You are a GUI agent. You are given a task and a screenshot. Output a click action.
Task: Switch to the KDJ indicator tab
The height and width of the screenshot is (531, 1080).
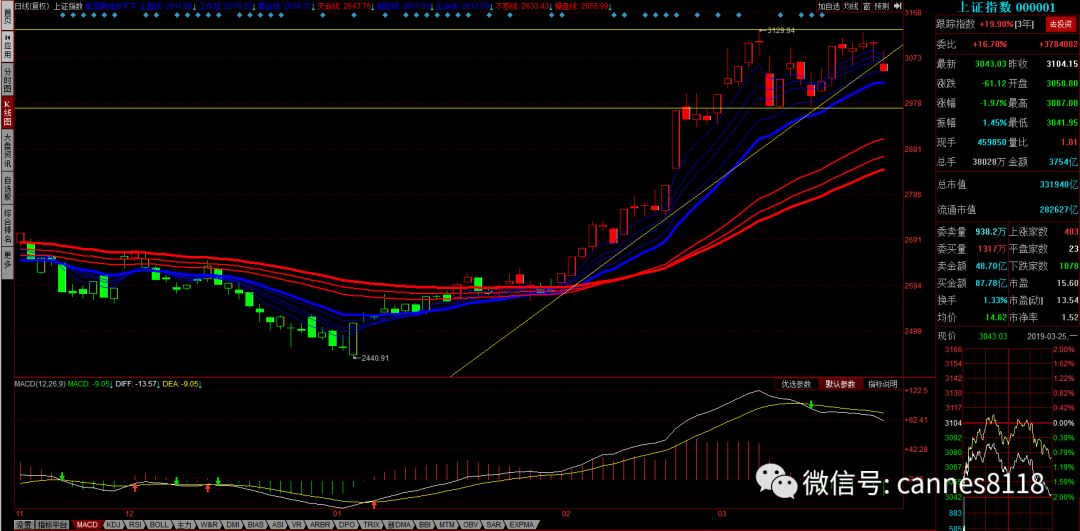pyautogui.click(x=113, y=524)
